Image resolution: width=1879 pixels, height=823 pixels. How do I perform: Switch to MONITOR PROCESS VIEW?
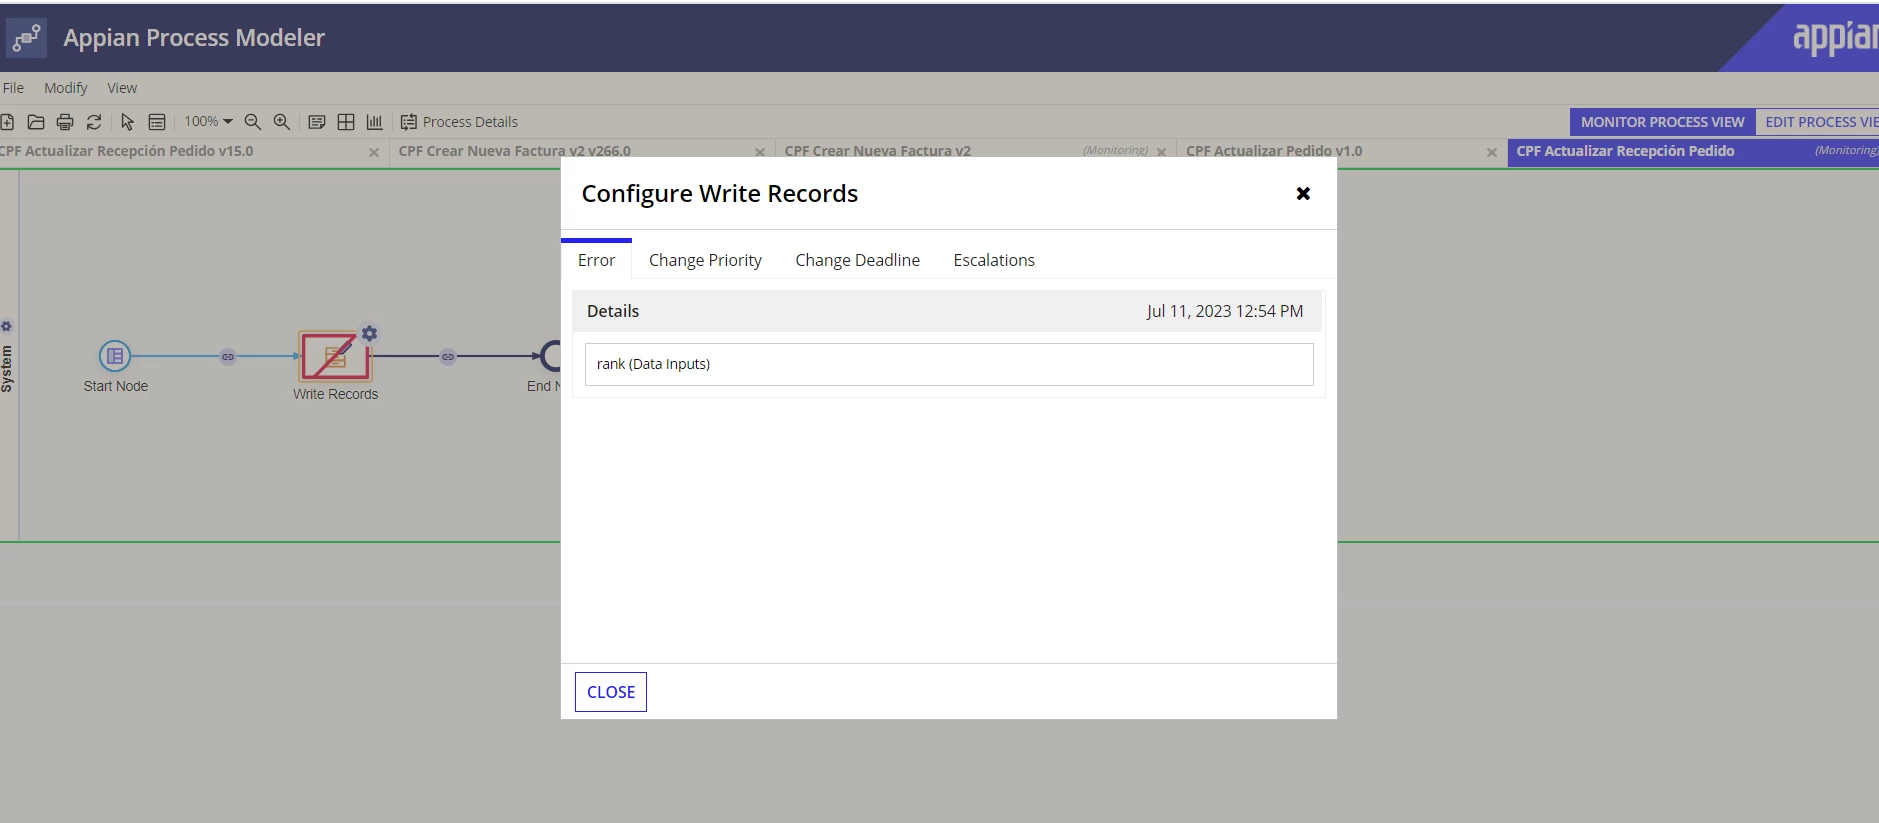click(1662, 122)
